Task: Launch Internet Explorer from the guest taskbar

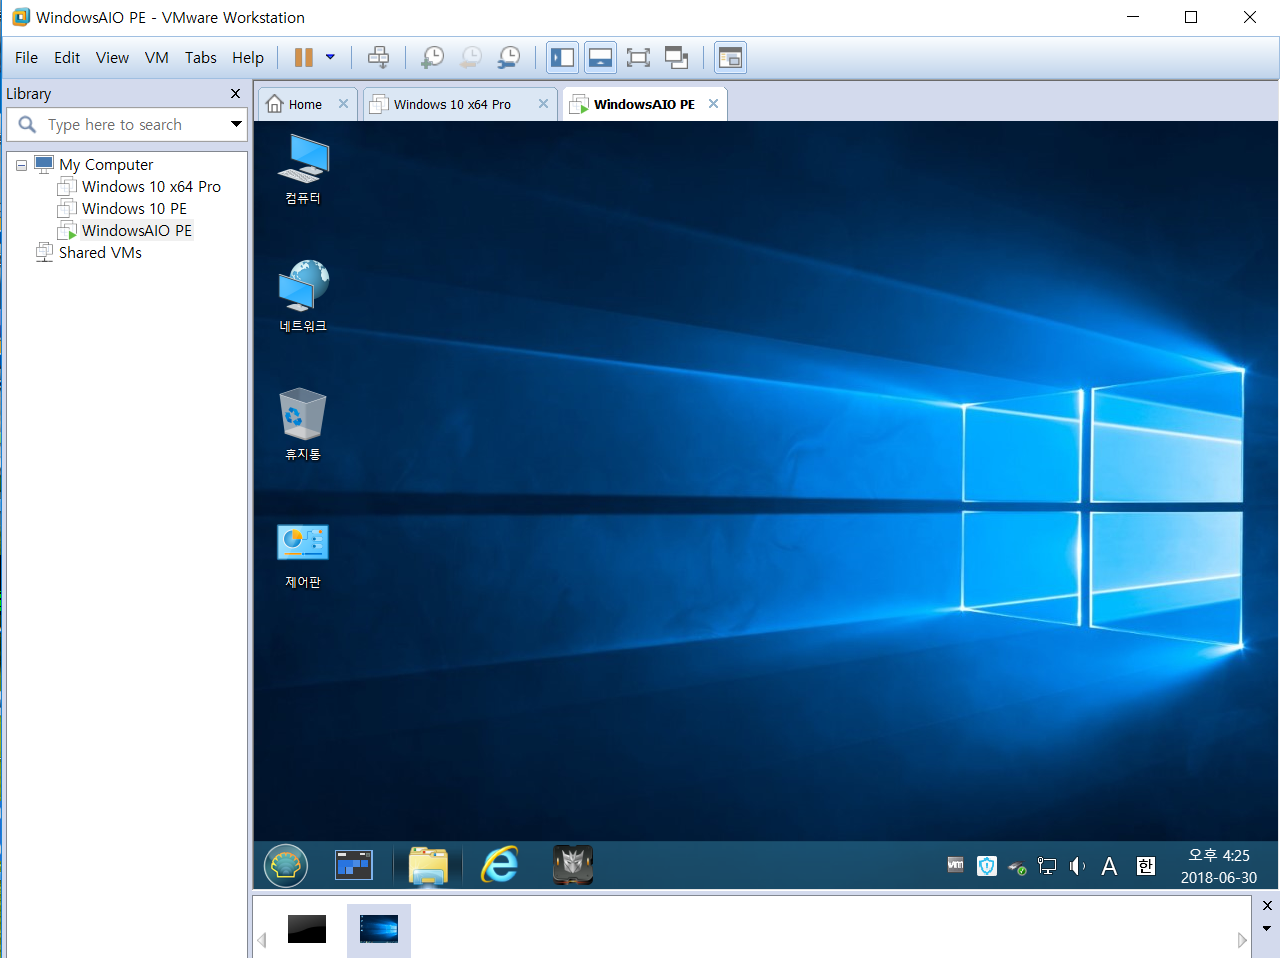Action: pyautogui.click(x=500, y=865)
